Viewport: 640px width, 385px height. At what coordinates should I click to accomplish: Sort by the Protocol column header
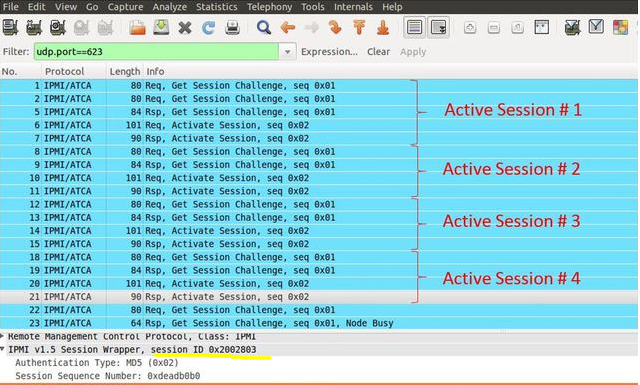74,71
